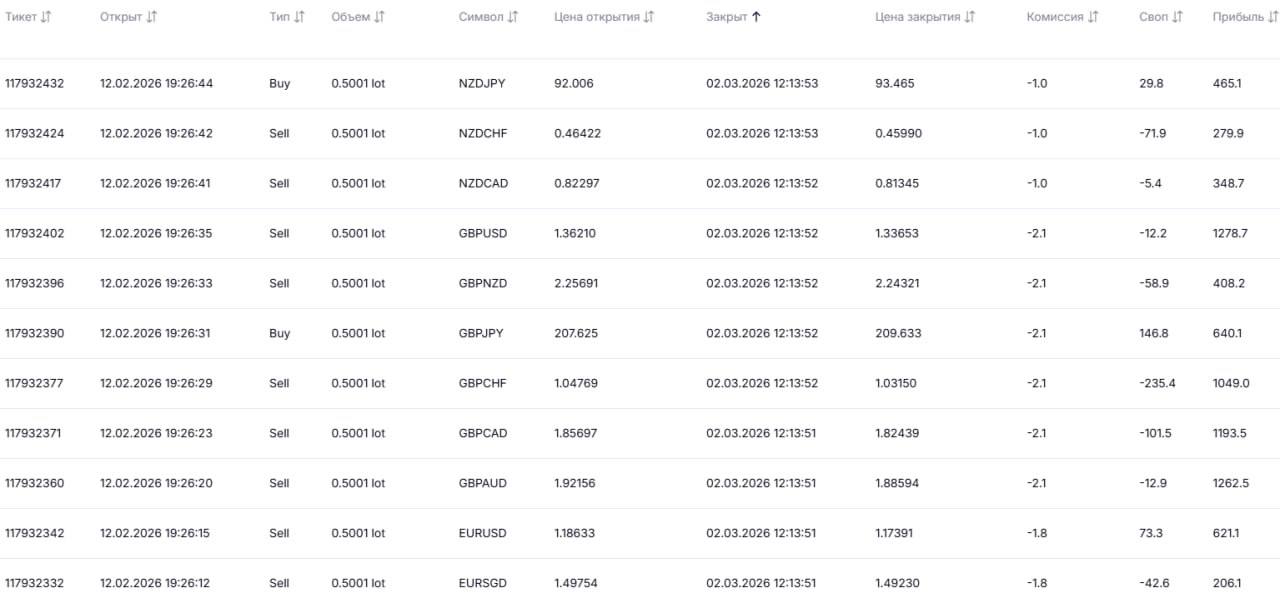1280x593 pixels.
Task: Click the sort icon next to Тикет
Action: pyautogui.click(x=45, y=17)
